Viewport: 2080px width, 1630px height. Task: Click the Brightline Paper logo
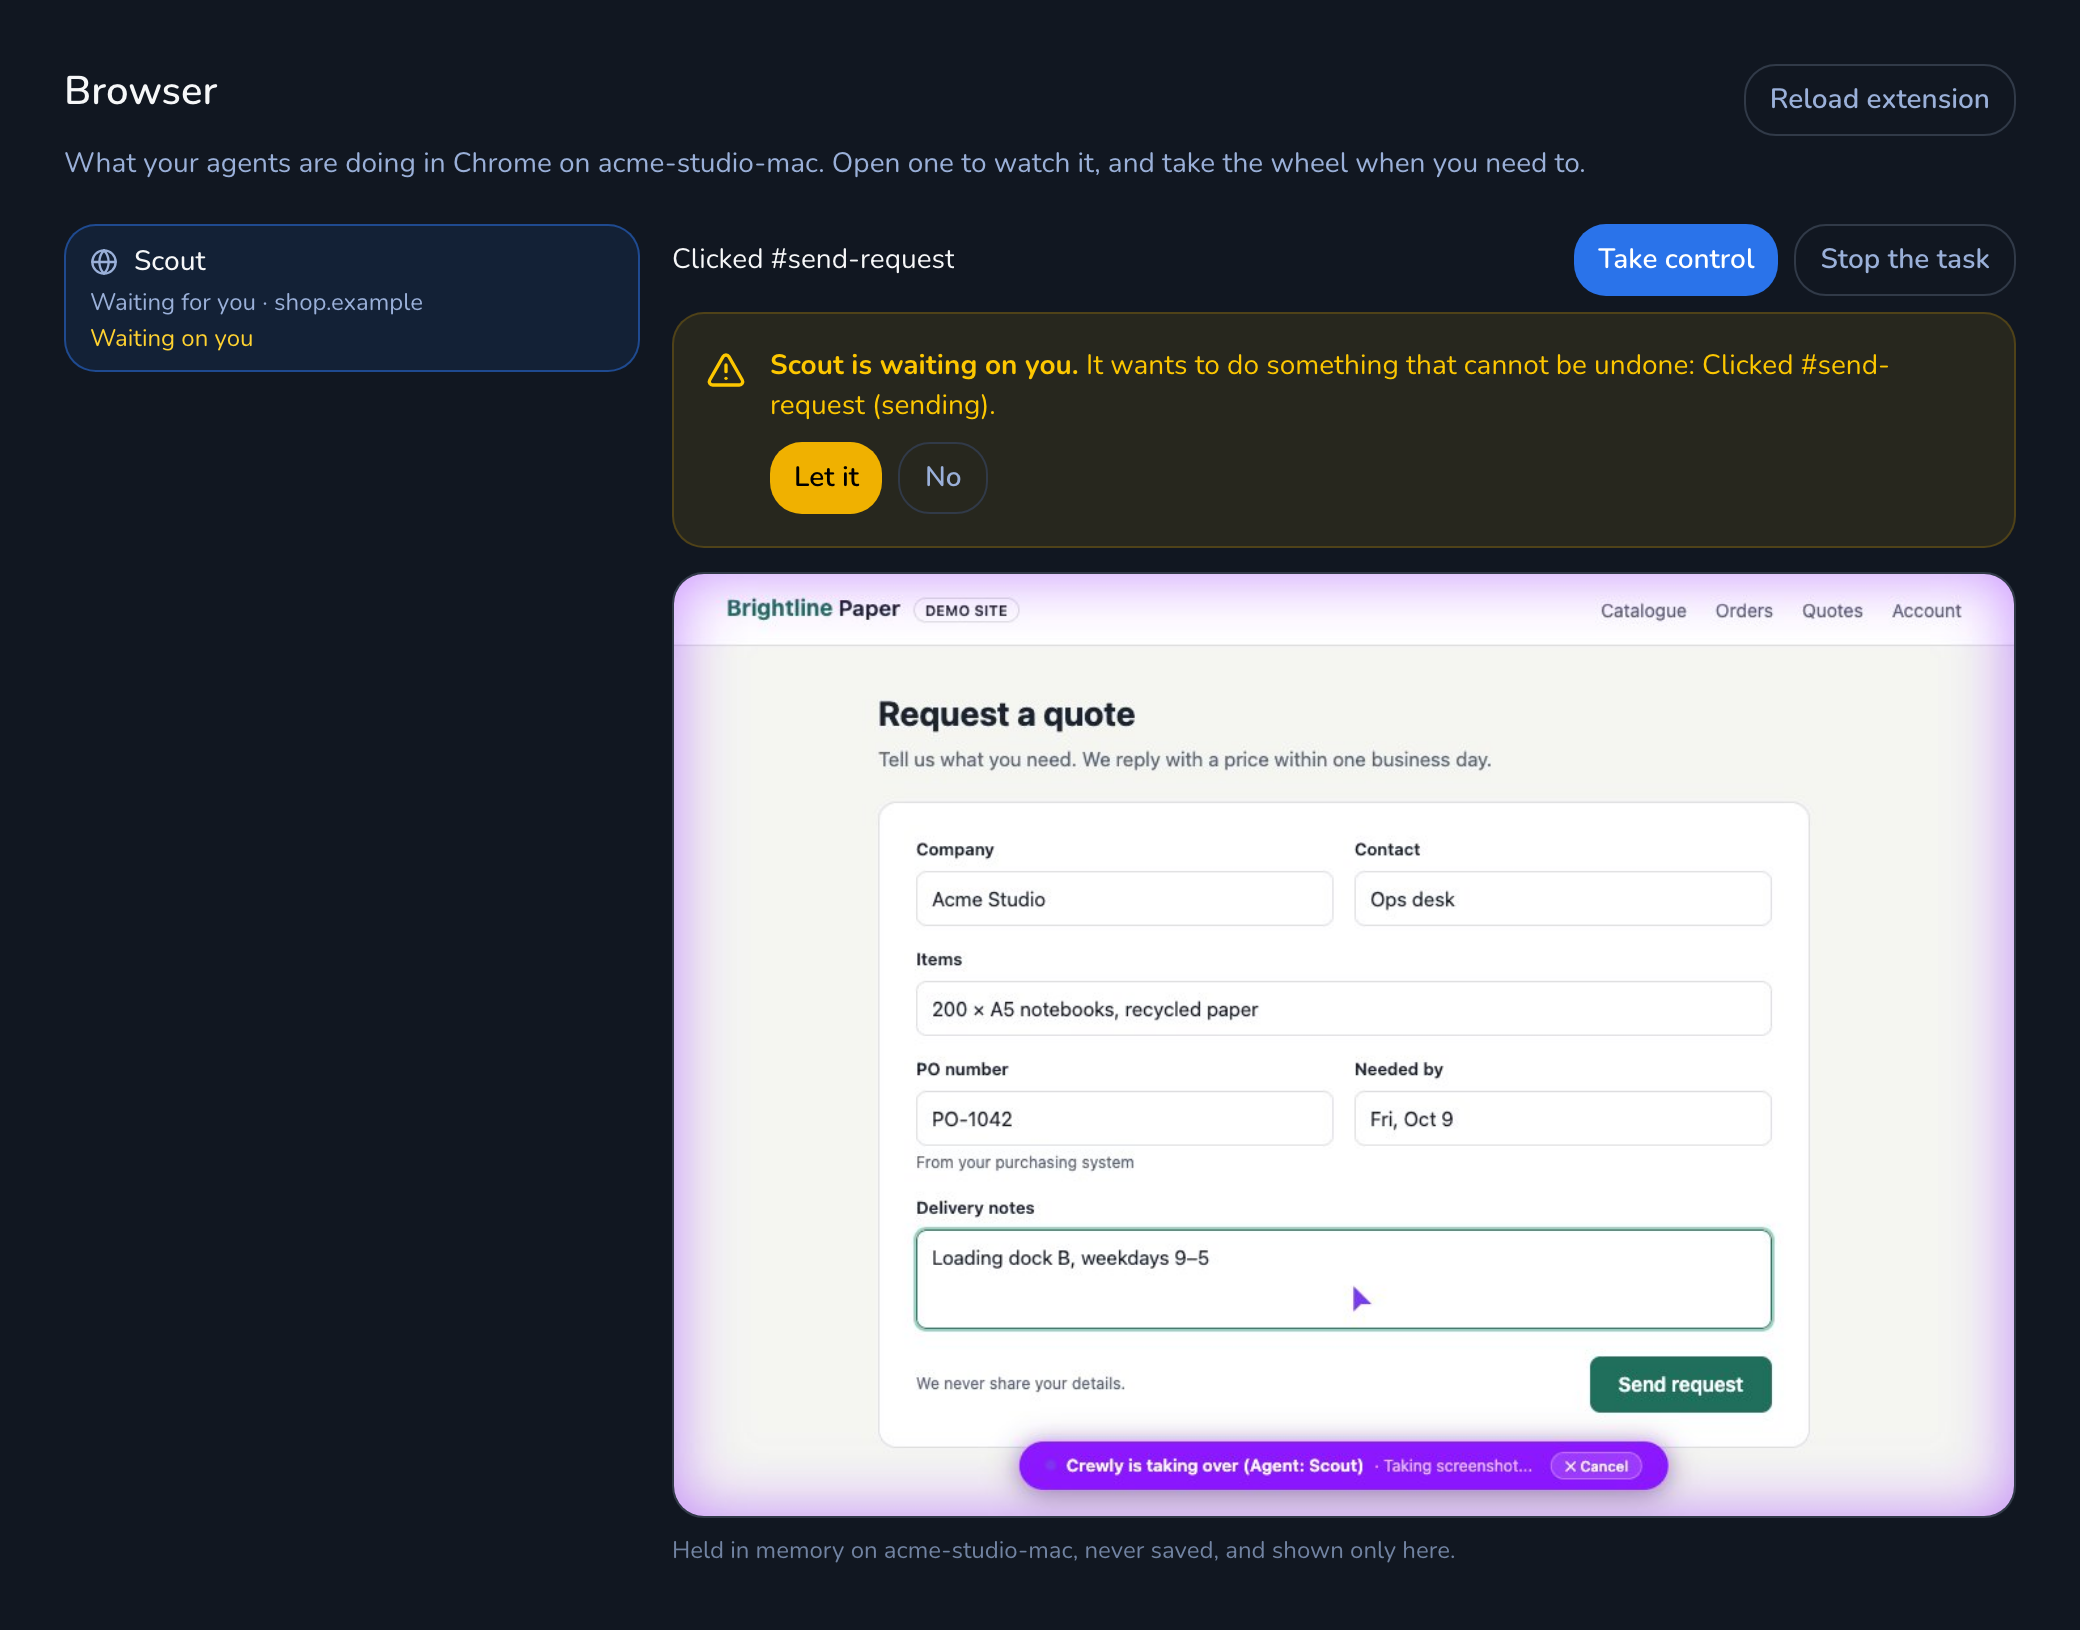tap(813, 608)
